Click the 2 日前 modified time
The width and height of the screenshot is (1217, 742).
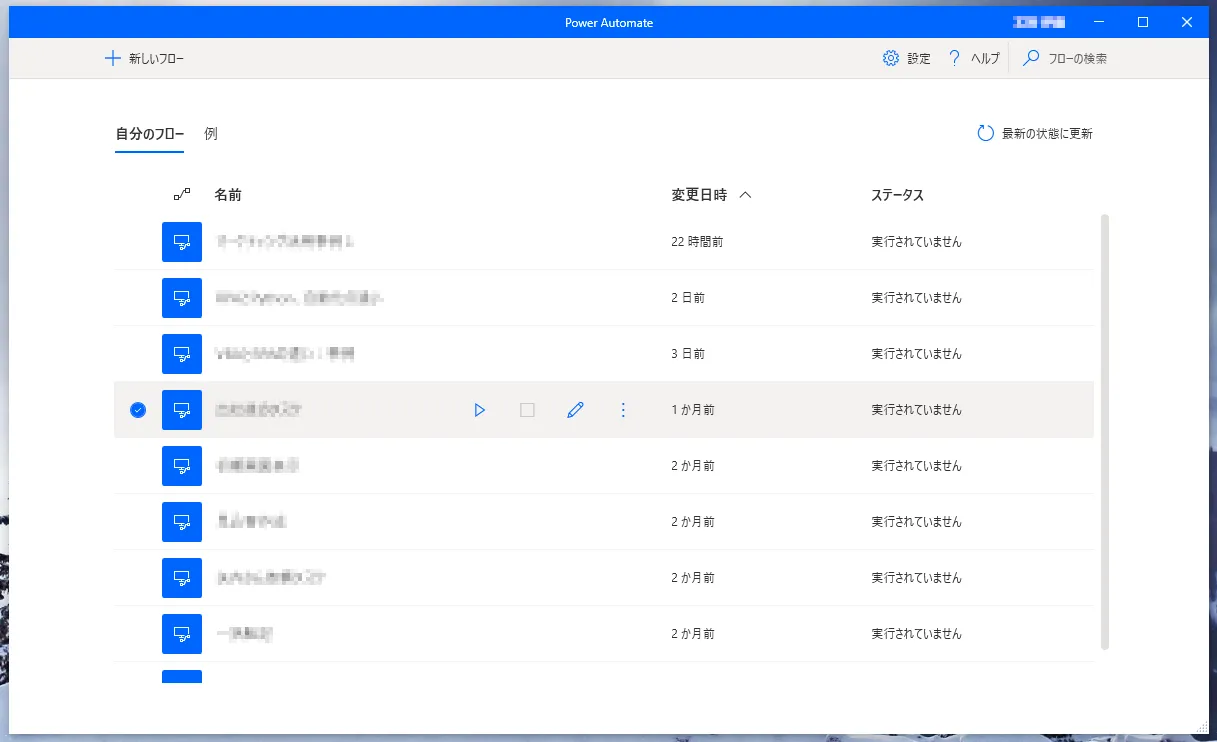(x=688, y=298)
